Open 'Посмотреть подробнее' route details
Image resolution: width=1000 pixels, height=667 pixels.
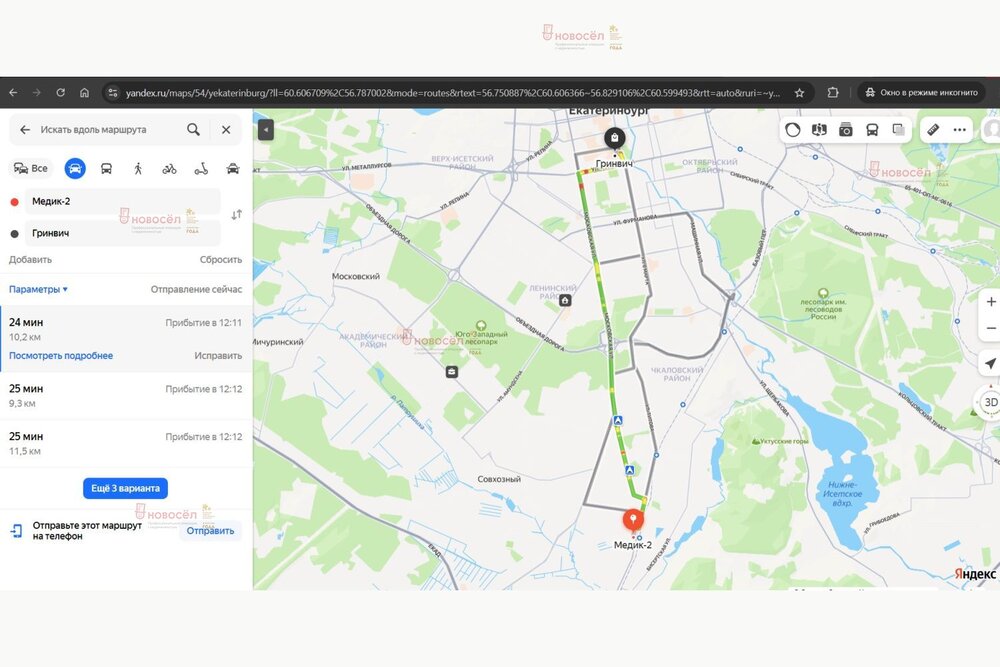(x=61, y=356)
